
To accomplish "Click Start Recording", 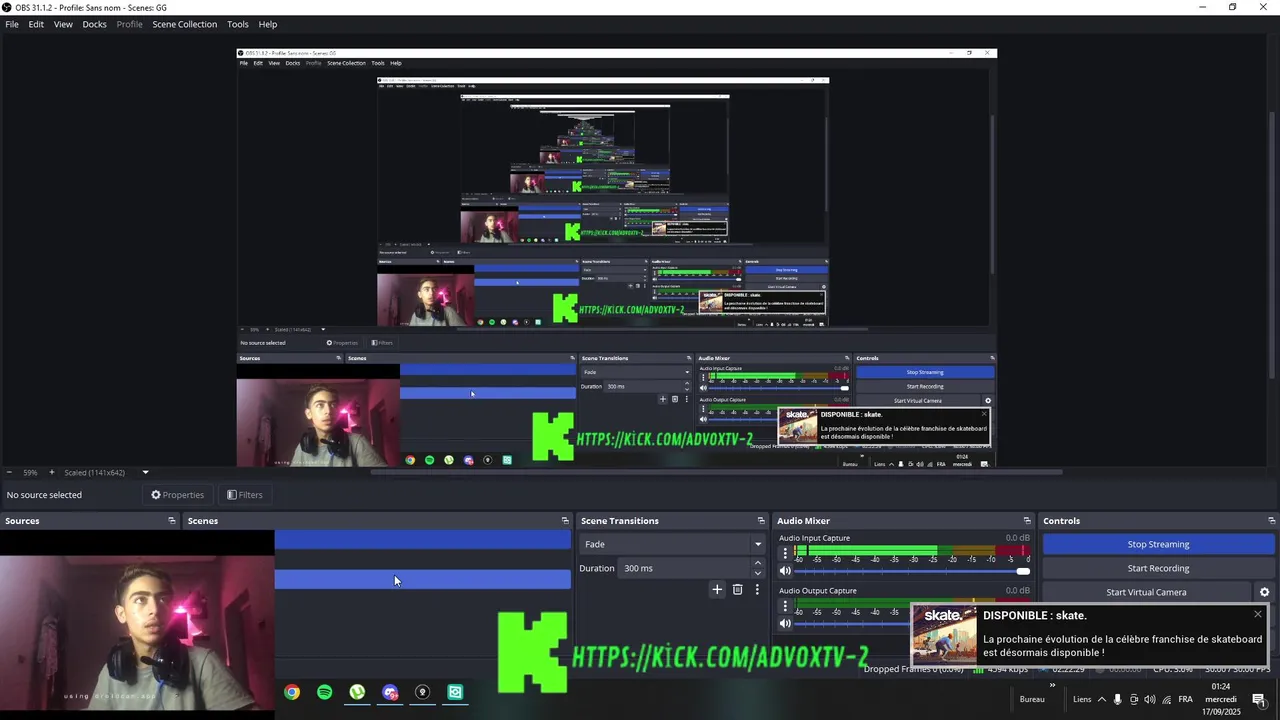I will click(x=1158, y=568).
